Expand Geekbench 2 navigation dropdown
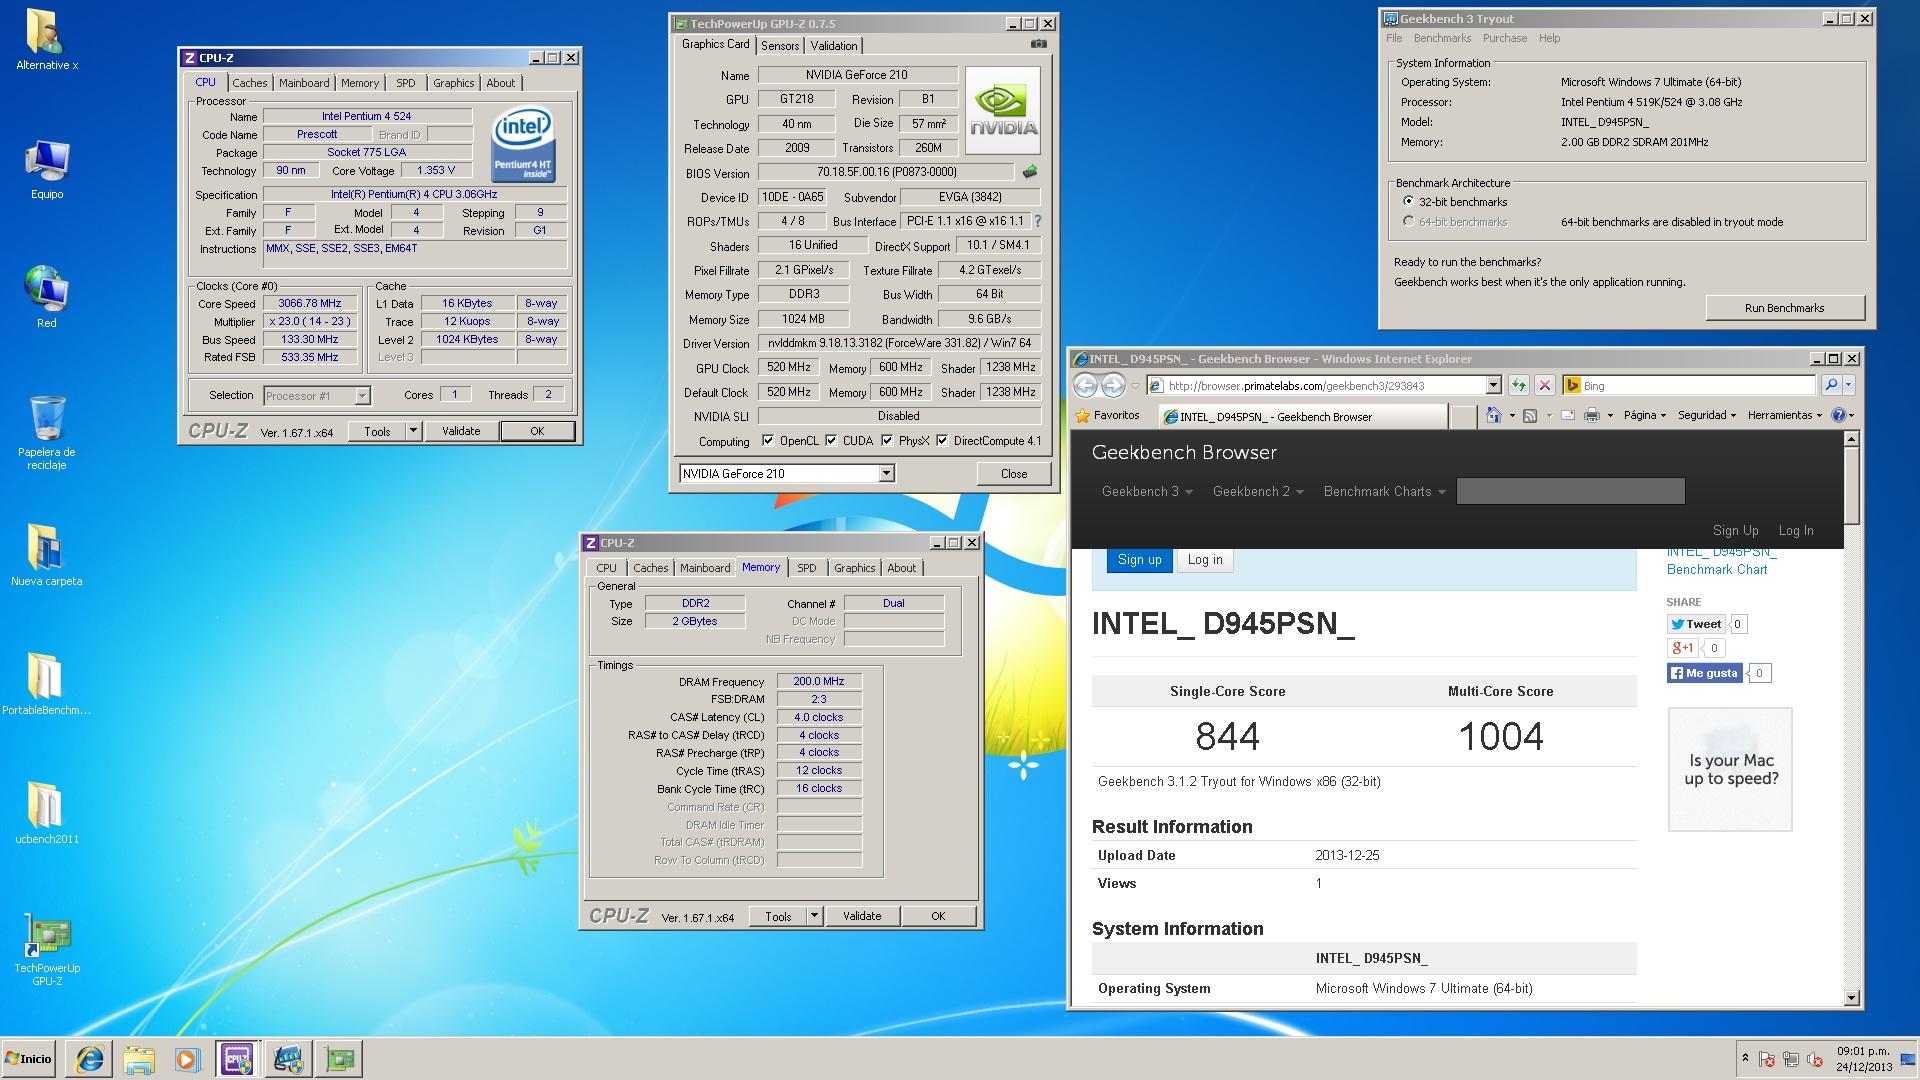The height and width of the screenshot is (1080, 1920). [1258, 491]
